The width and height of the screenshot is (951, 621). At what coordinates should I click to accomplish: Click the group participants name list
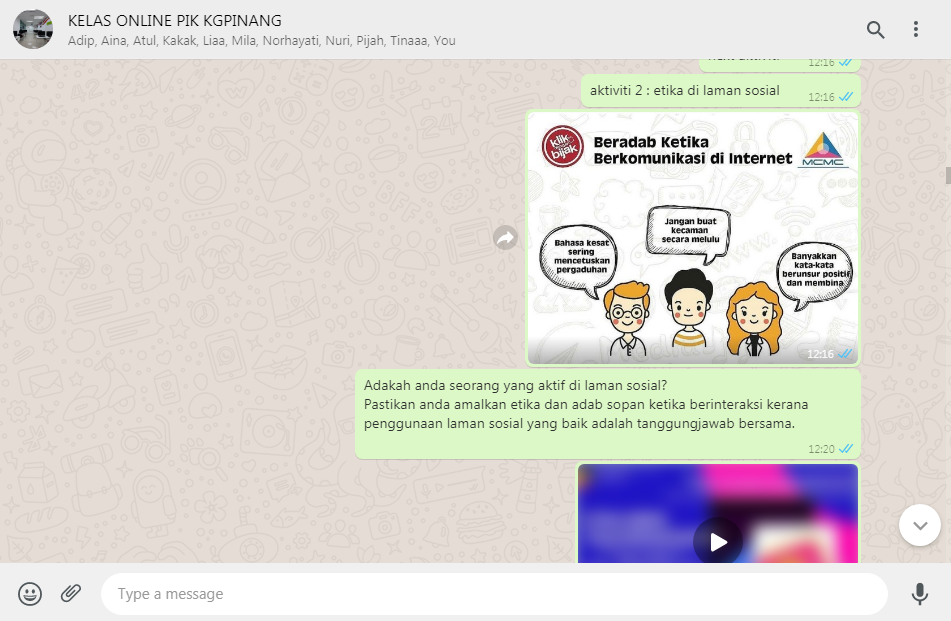(x=262, y=41)
